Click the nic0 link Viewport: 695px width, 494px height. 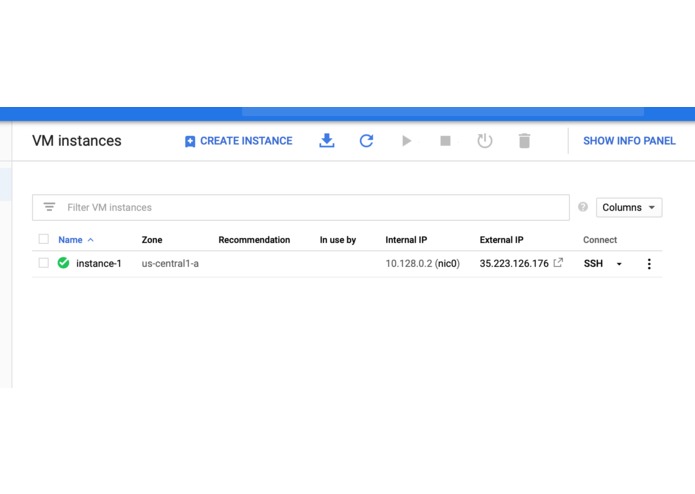pos(449,264)
